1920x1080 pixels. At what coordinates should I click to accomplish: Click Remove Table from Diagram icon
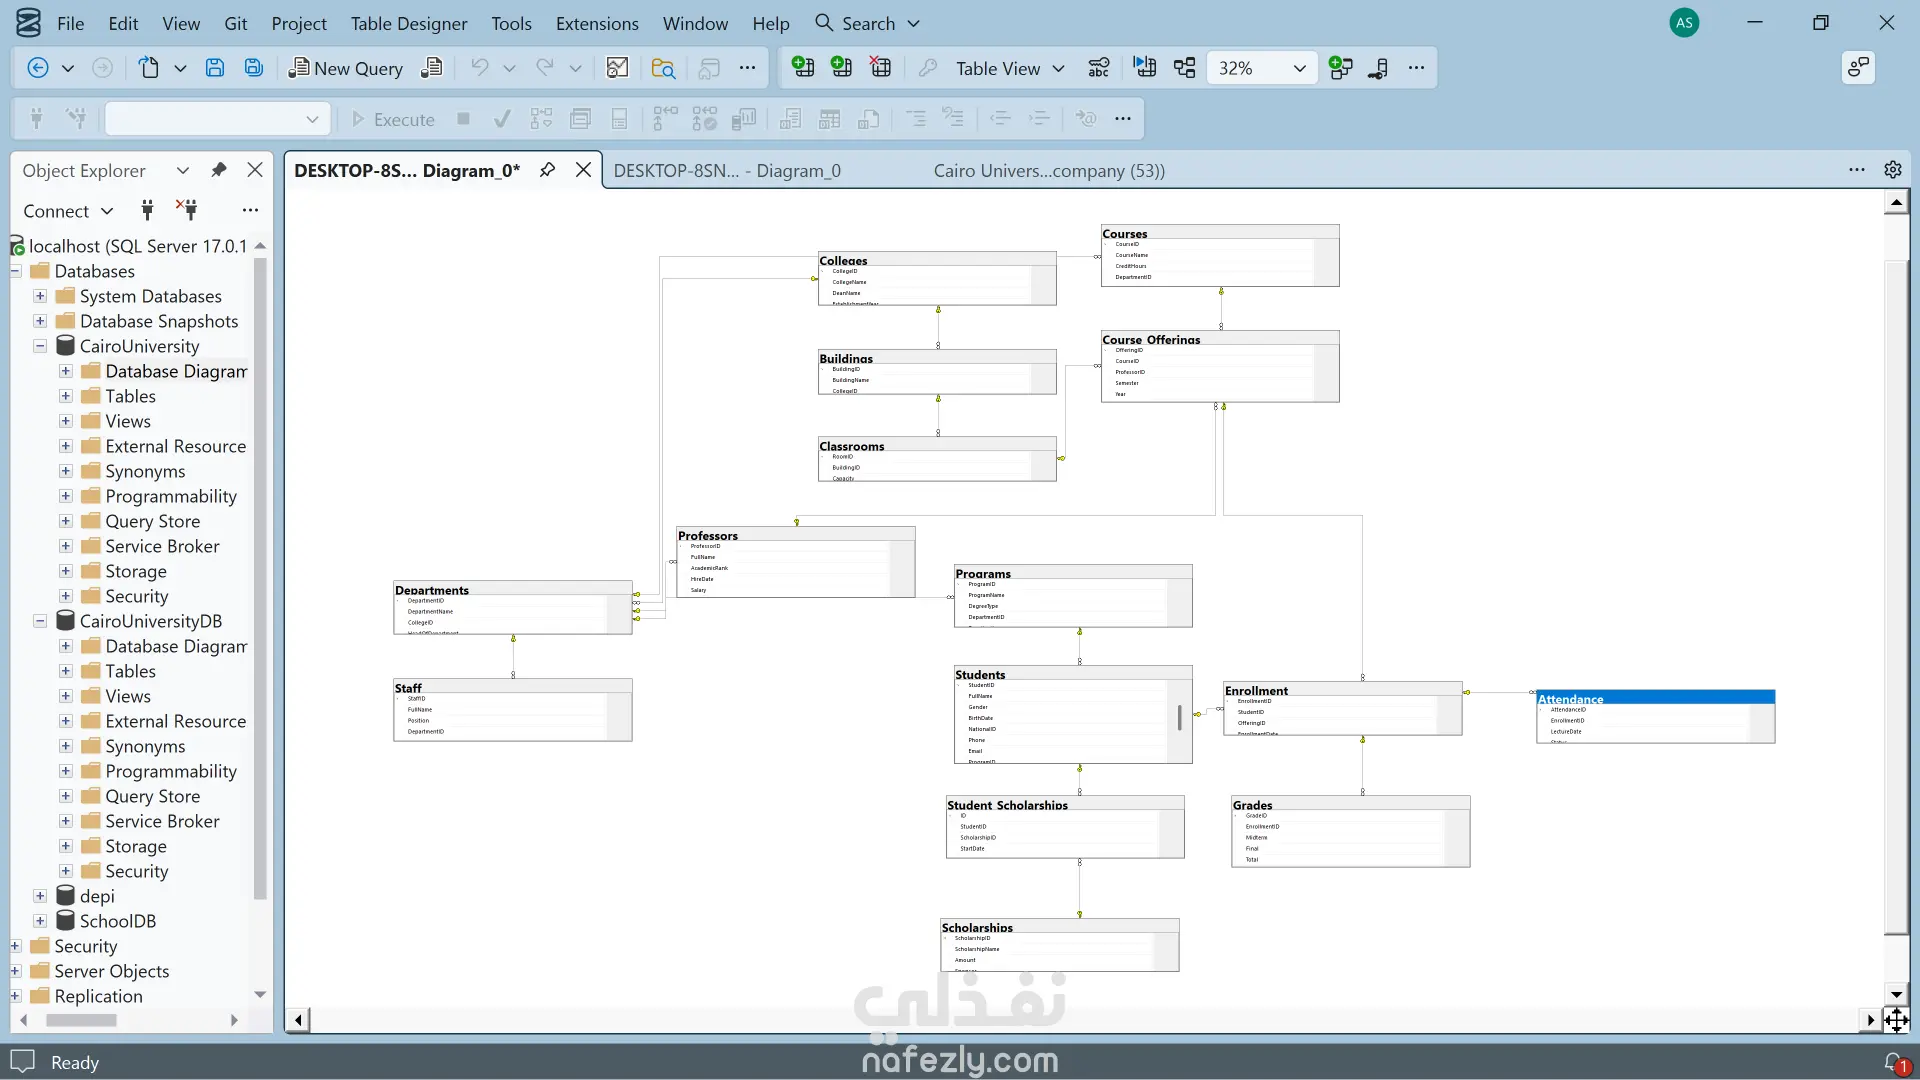pos(880,68)
